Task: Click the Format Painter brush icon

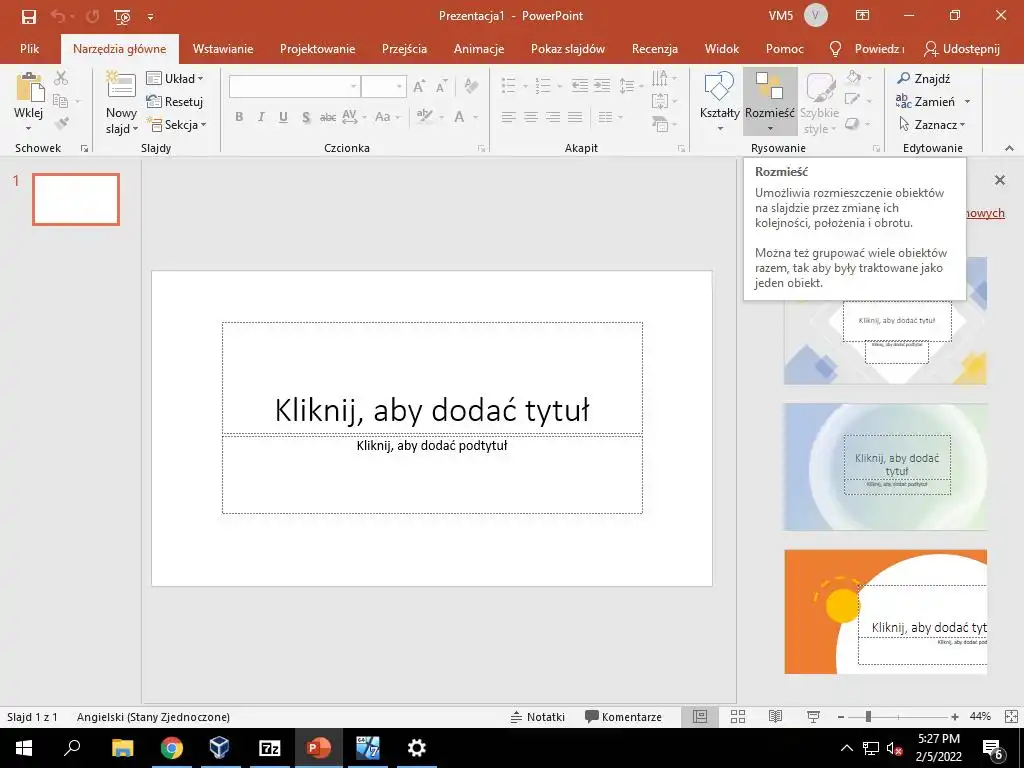Action: 61,123
